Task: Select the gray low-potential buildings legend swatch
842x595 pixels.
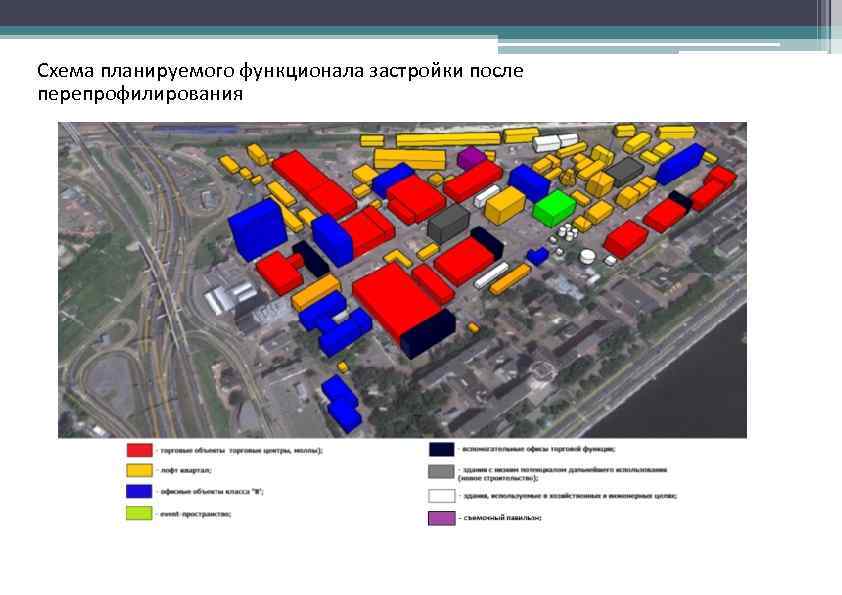Action: click(x=440, y=469)
